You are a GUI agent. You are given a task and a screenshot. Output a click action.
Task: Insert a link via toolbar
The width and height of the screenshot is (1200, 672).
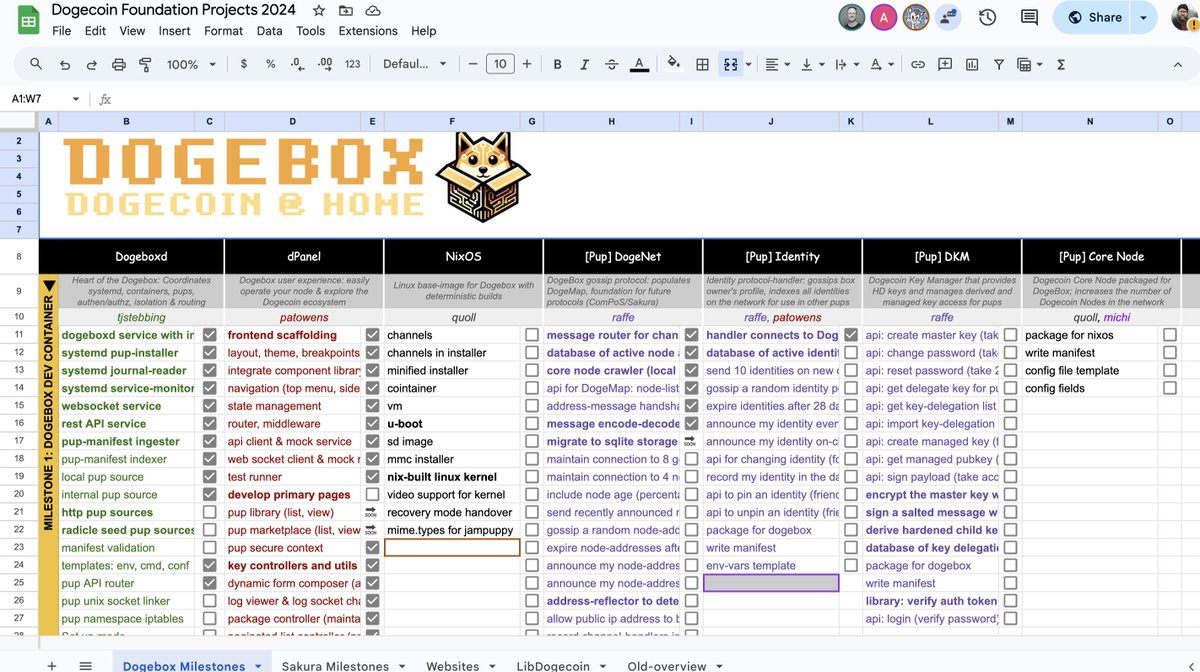[917, 64]
